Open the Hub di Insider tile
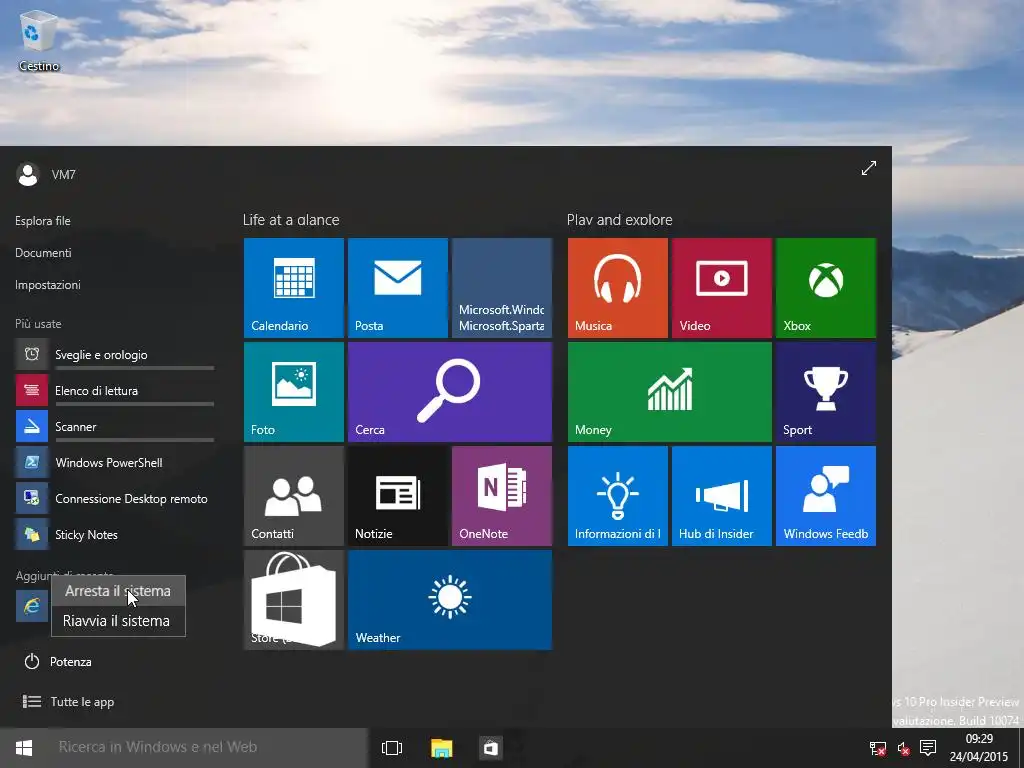This screenshot has height=768, width=1024. pos(722,496)
